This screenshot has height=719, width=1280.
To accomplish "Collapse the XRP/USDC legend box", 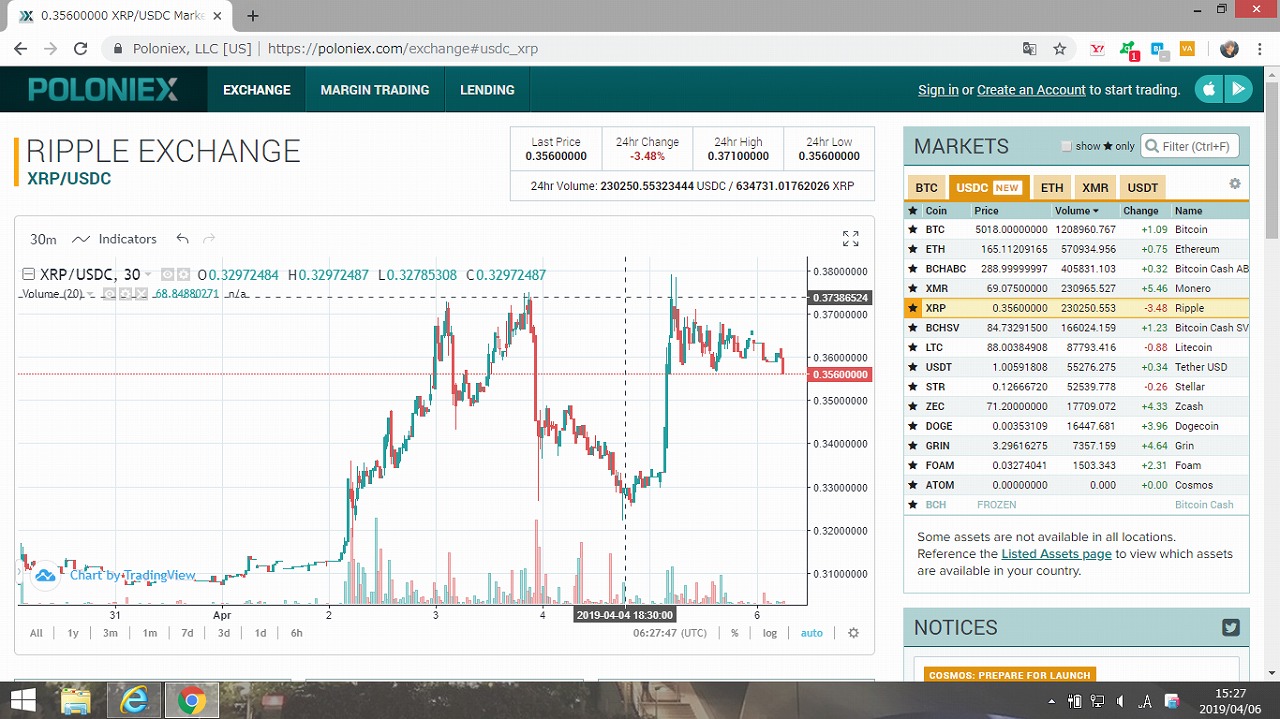I will point(28,275).
